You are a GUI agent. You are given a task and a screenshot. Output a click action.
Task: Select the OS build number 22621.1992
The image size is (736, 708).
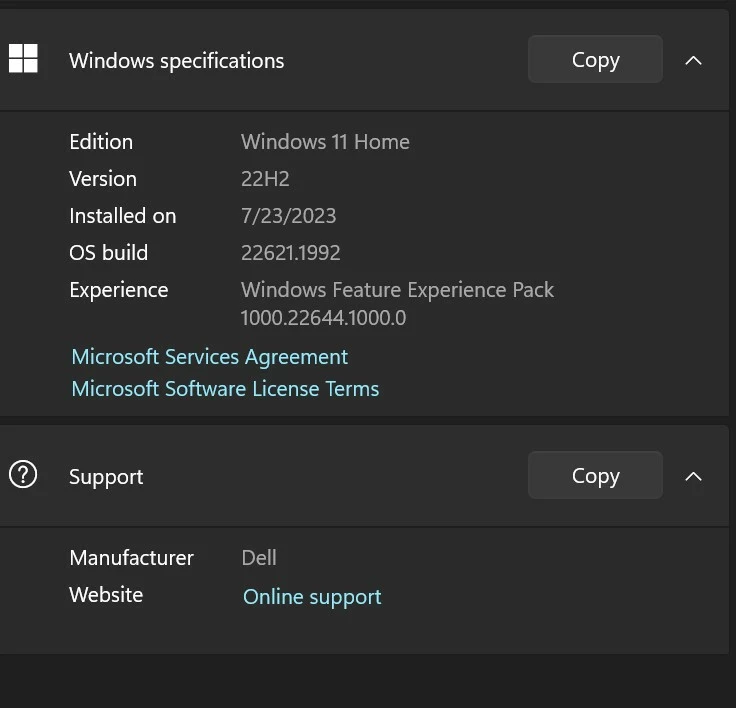291,253
